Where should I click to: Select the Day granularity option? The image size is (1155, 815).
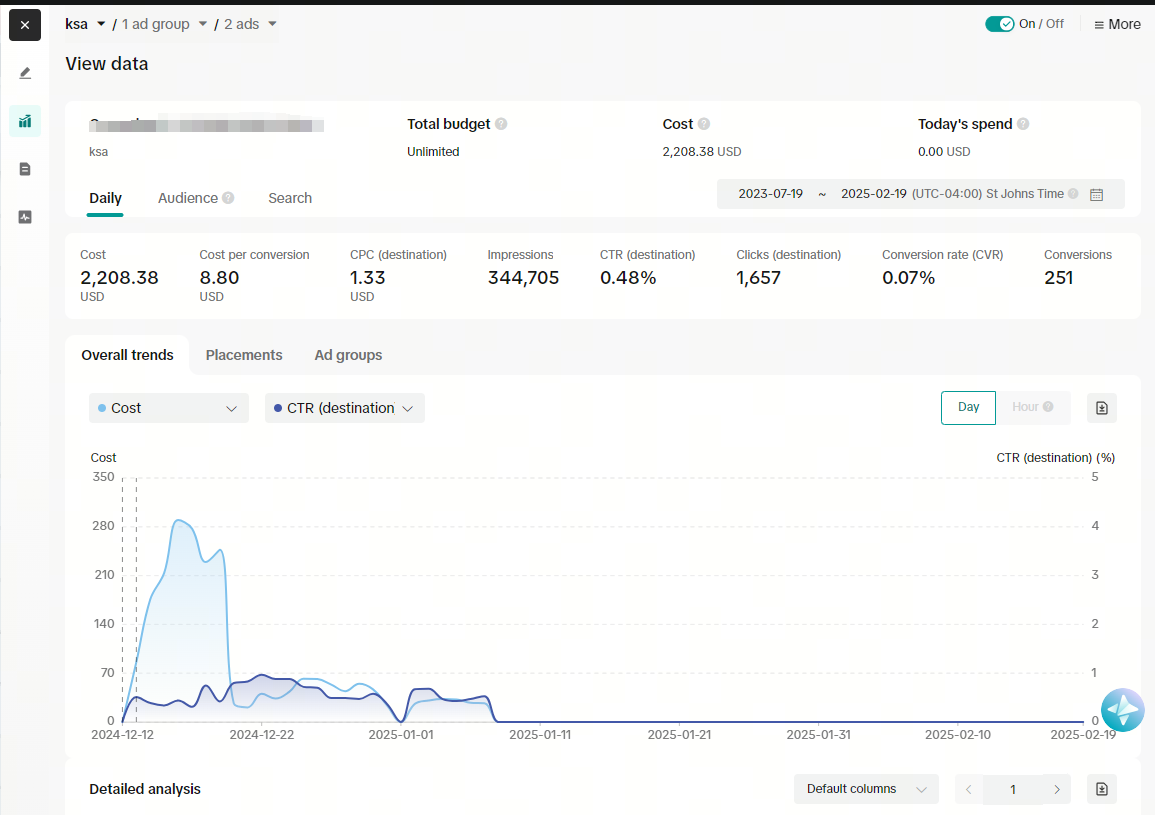(x=968, y=408)
